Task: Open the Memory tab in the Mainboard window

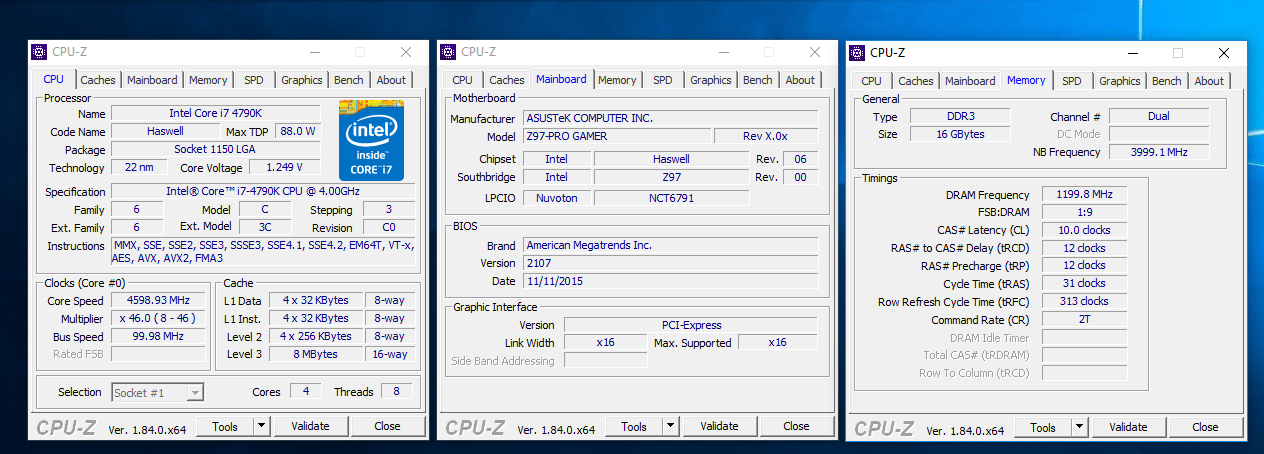Action: tap(617, 80)
